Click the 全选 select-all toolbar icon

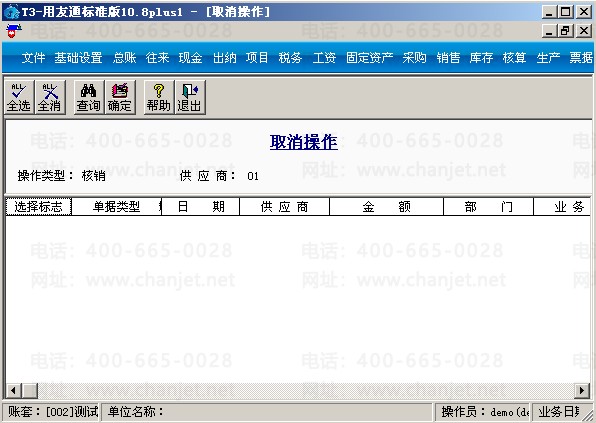pyautogui.click(x=19, y=97)
